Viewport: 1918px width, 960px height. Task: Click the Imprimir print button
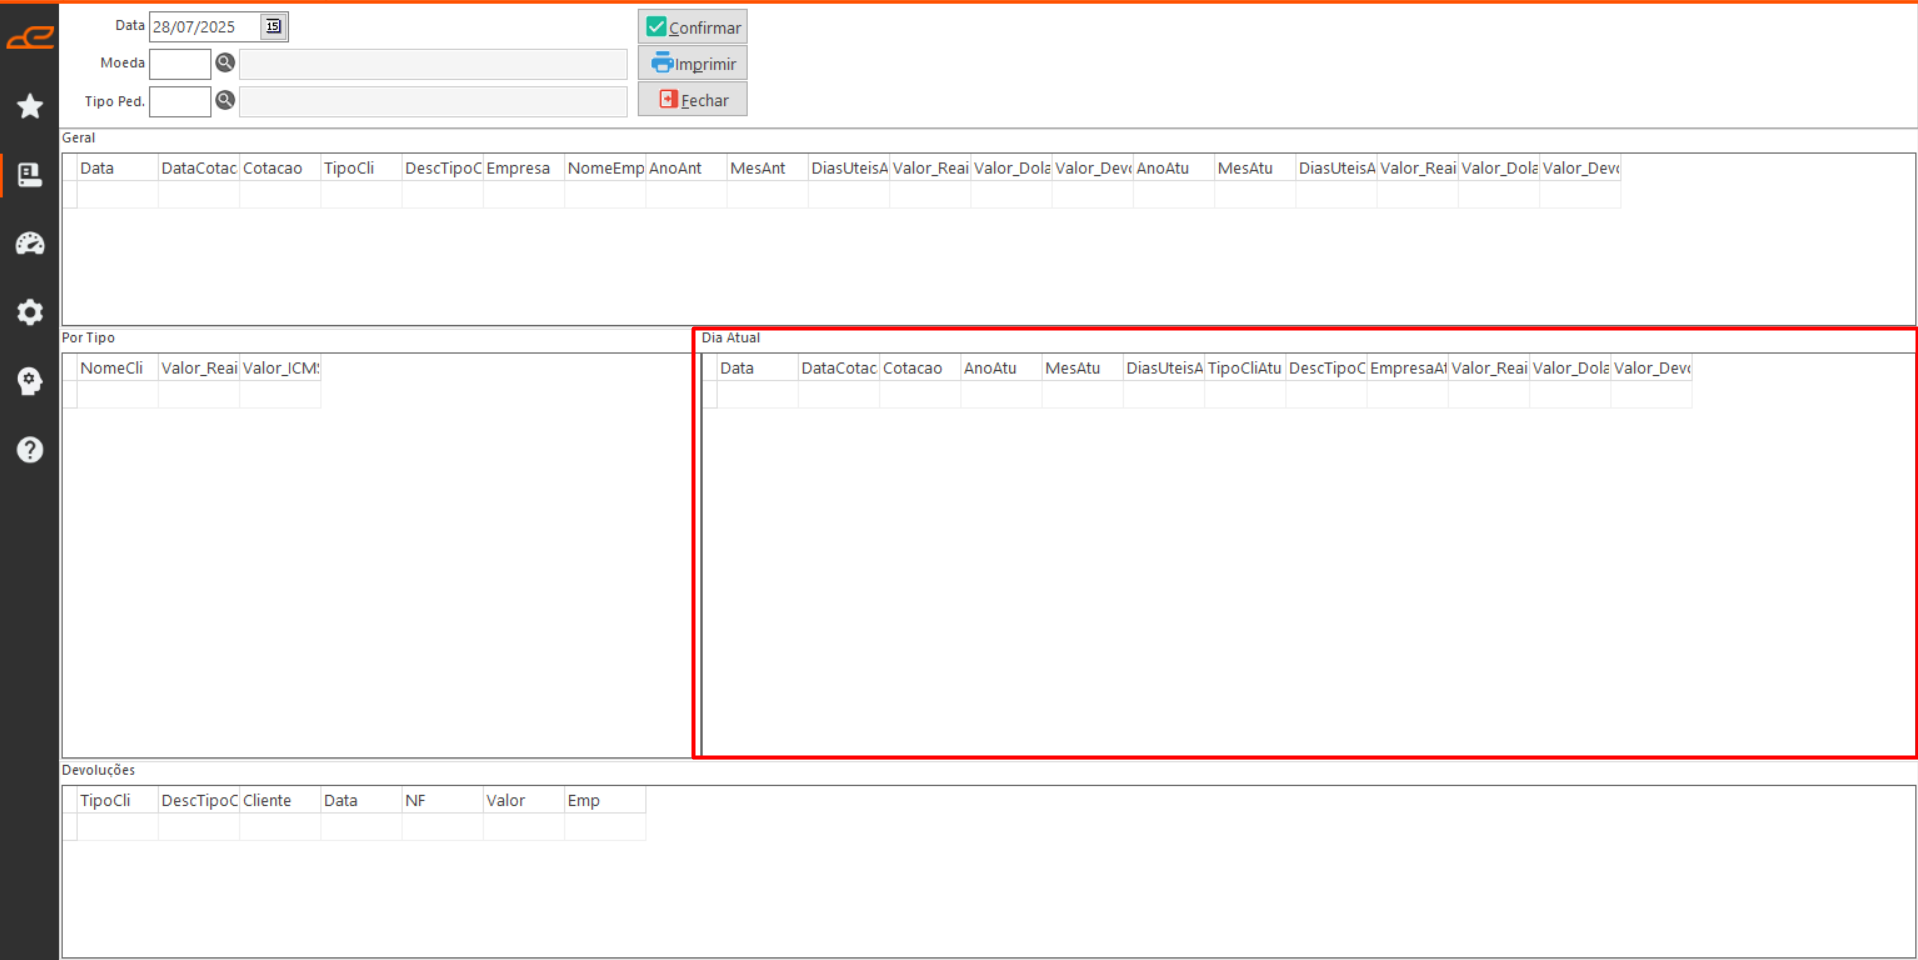(x=692, y=64)
